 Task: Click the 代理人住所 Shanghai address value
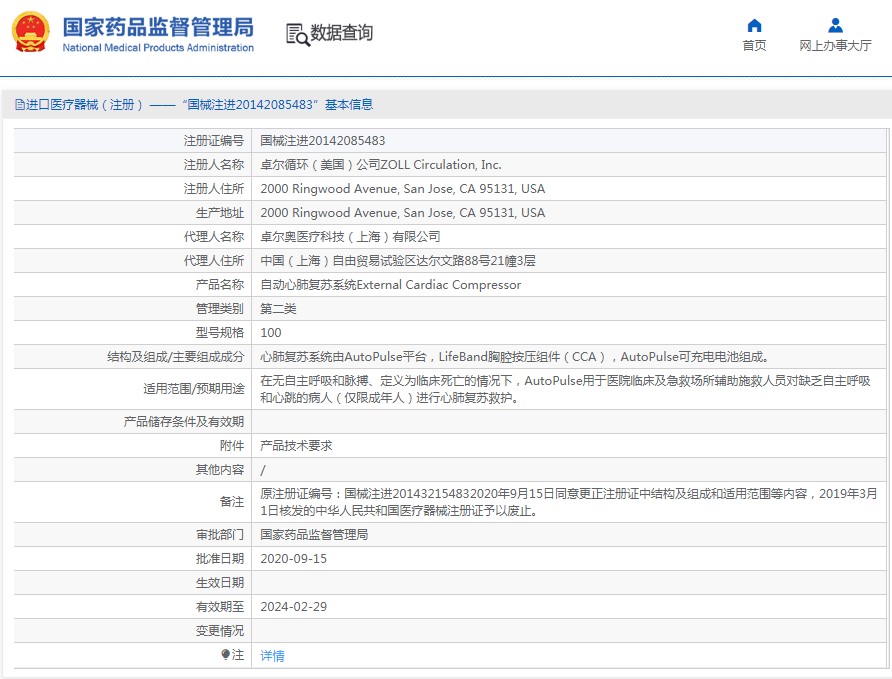[398, 260]
